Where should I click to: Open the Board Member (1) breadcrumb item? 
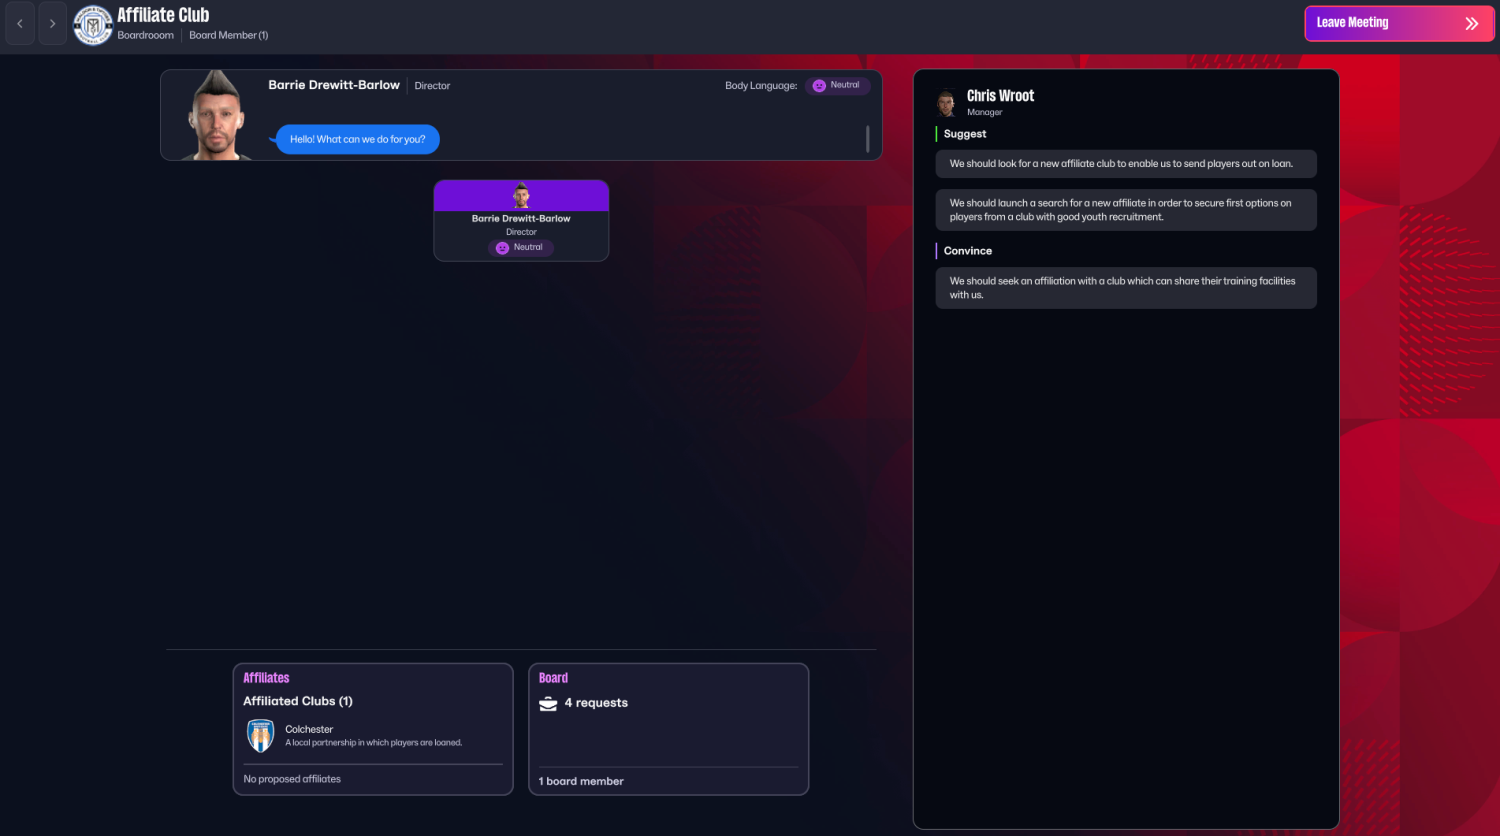[x=229, y=35]
